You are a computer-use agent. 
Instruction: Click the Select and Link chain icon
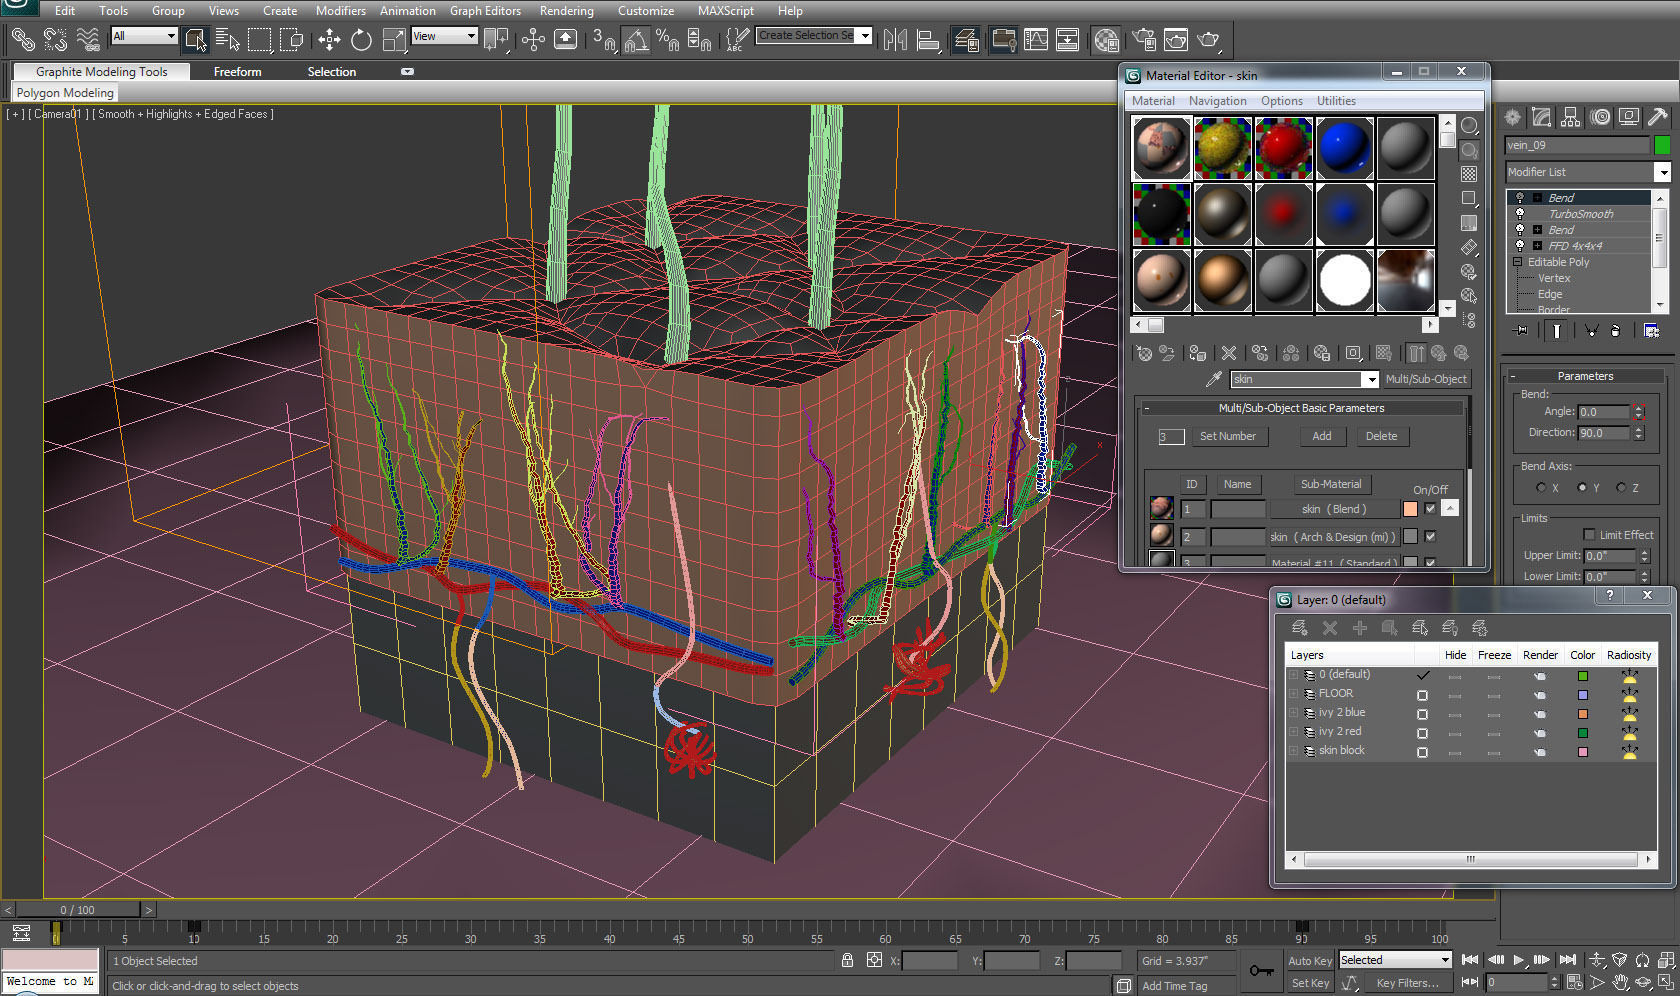(22, 40)
